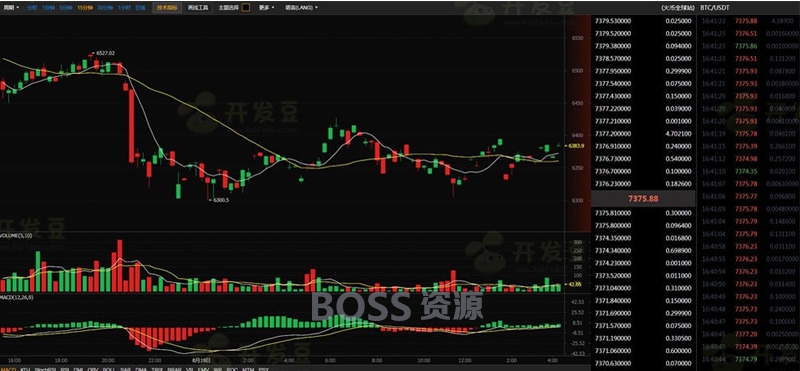
Task: Switch to the 1分钟 interval
Action: pos(48,8)
